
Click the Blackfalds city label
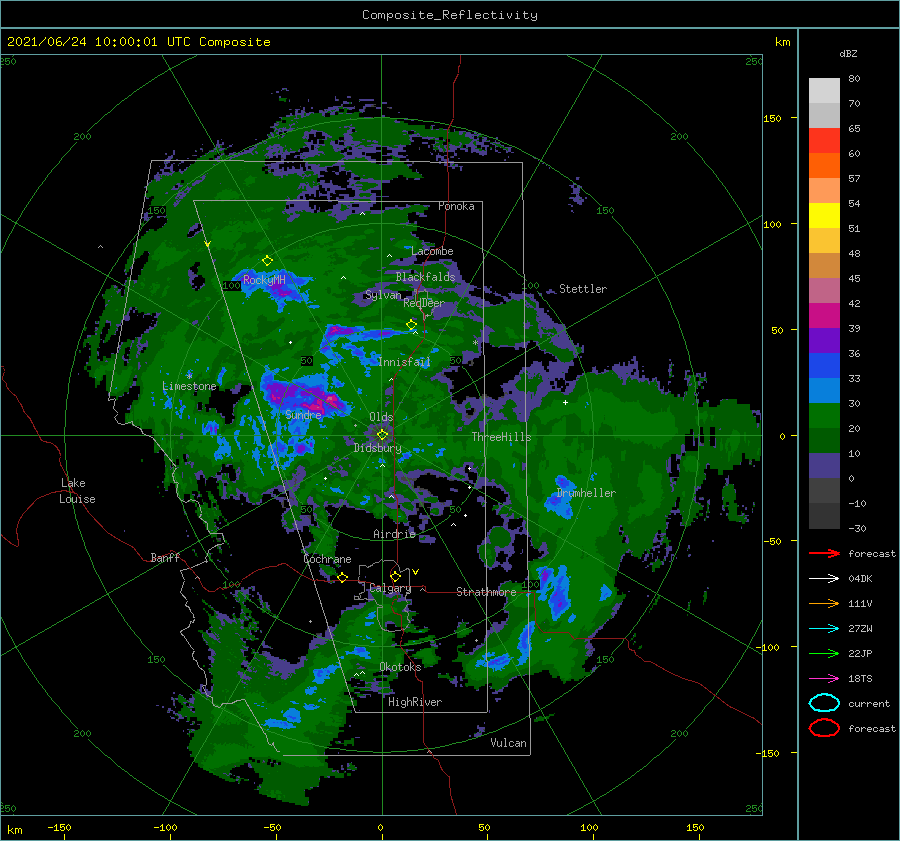point(425,277)
